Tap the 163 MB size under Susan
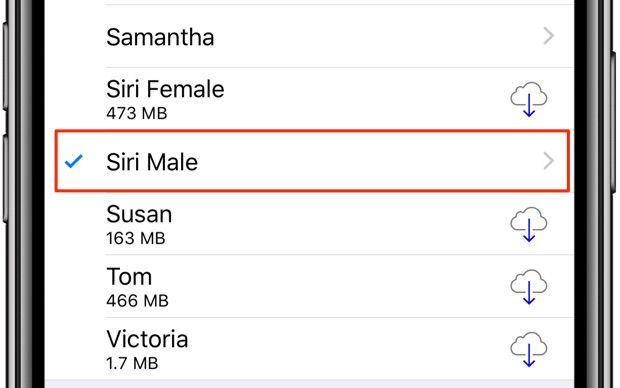620x388 pixels. [136, 238]
